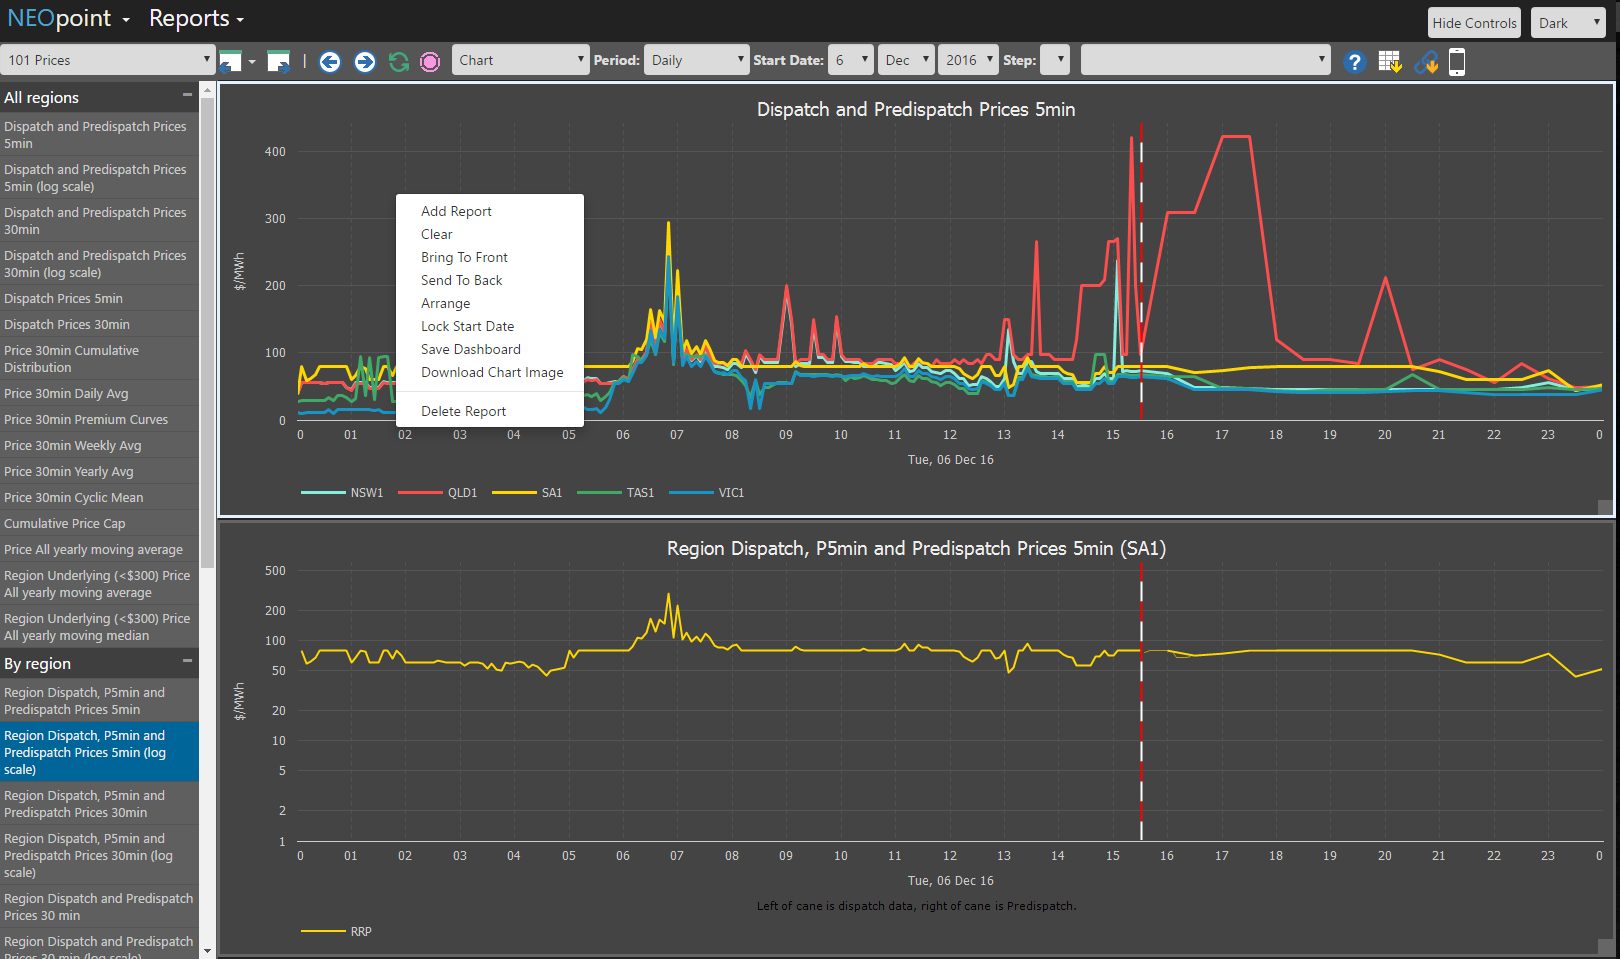Click the pink record circle icon
This screenshot has width=1620, height=959.
tap(430, 62)
